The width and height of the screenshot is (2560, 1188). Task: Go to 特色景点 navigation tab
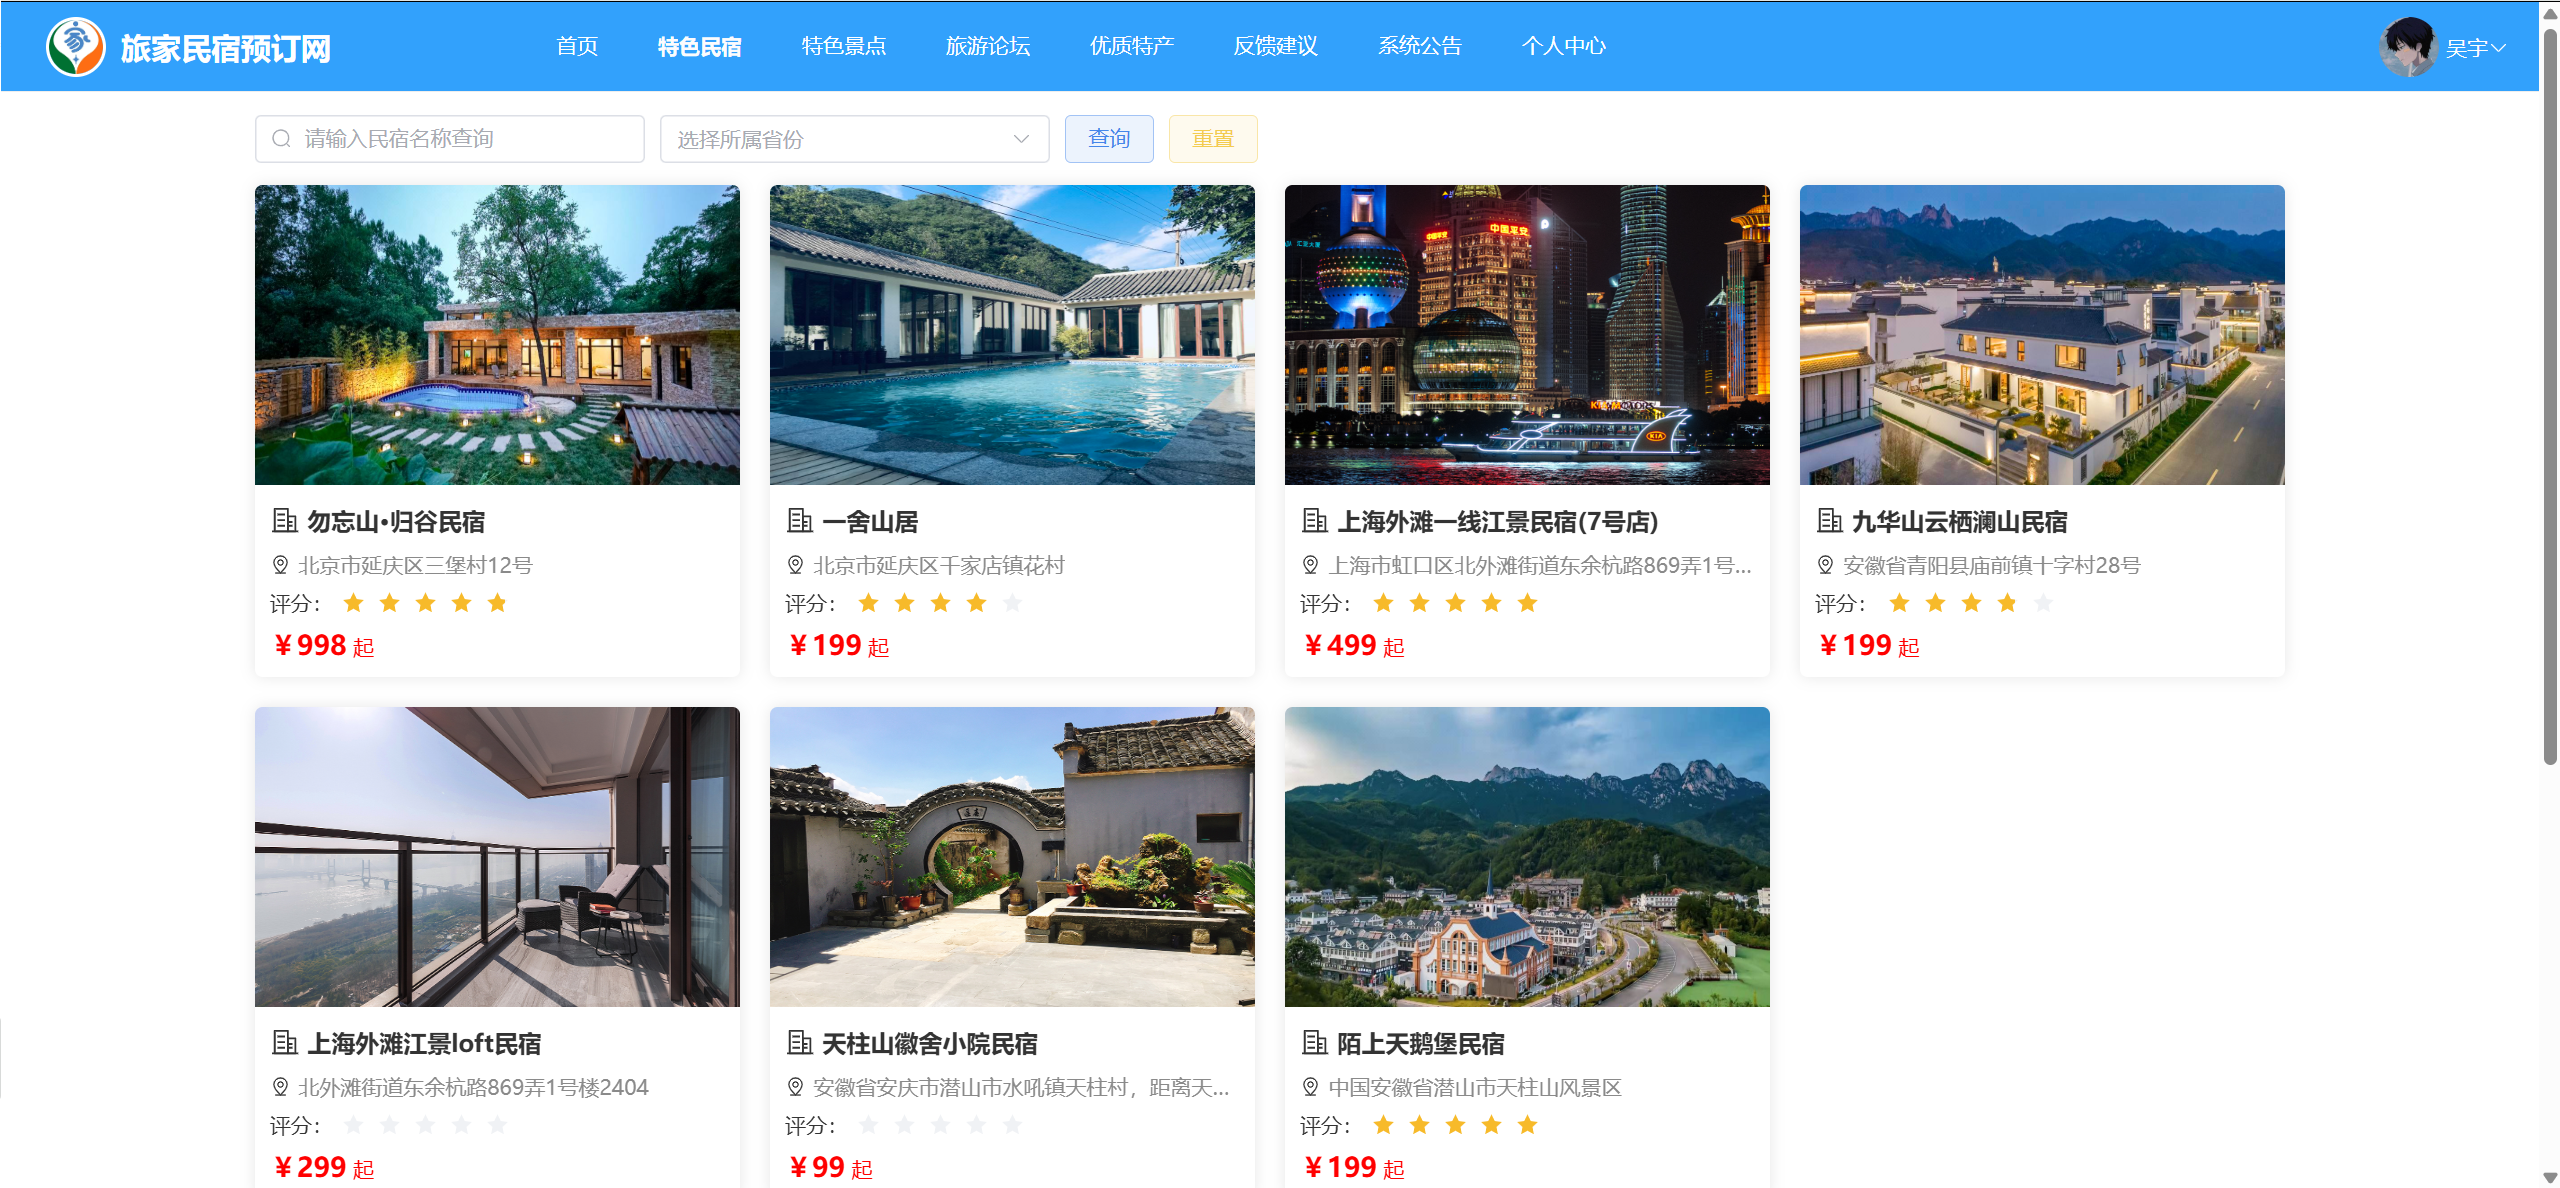click(843, 47)
